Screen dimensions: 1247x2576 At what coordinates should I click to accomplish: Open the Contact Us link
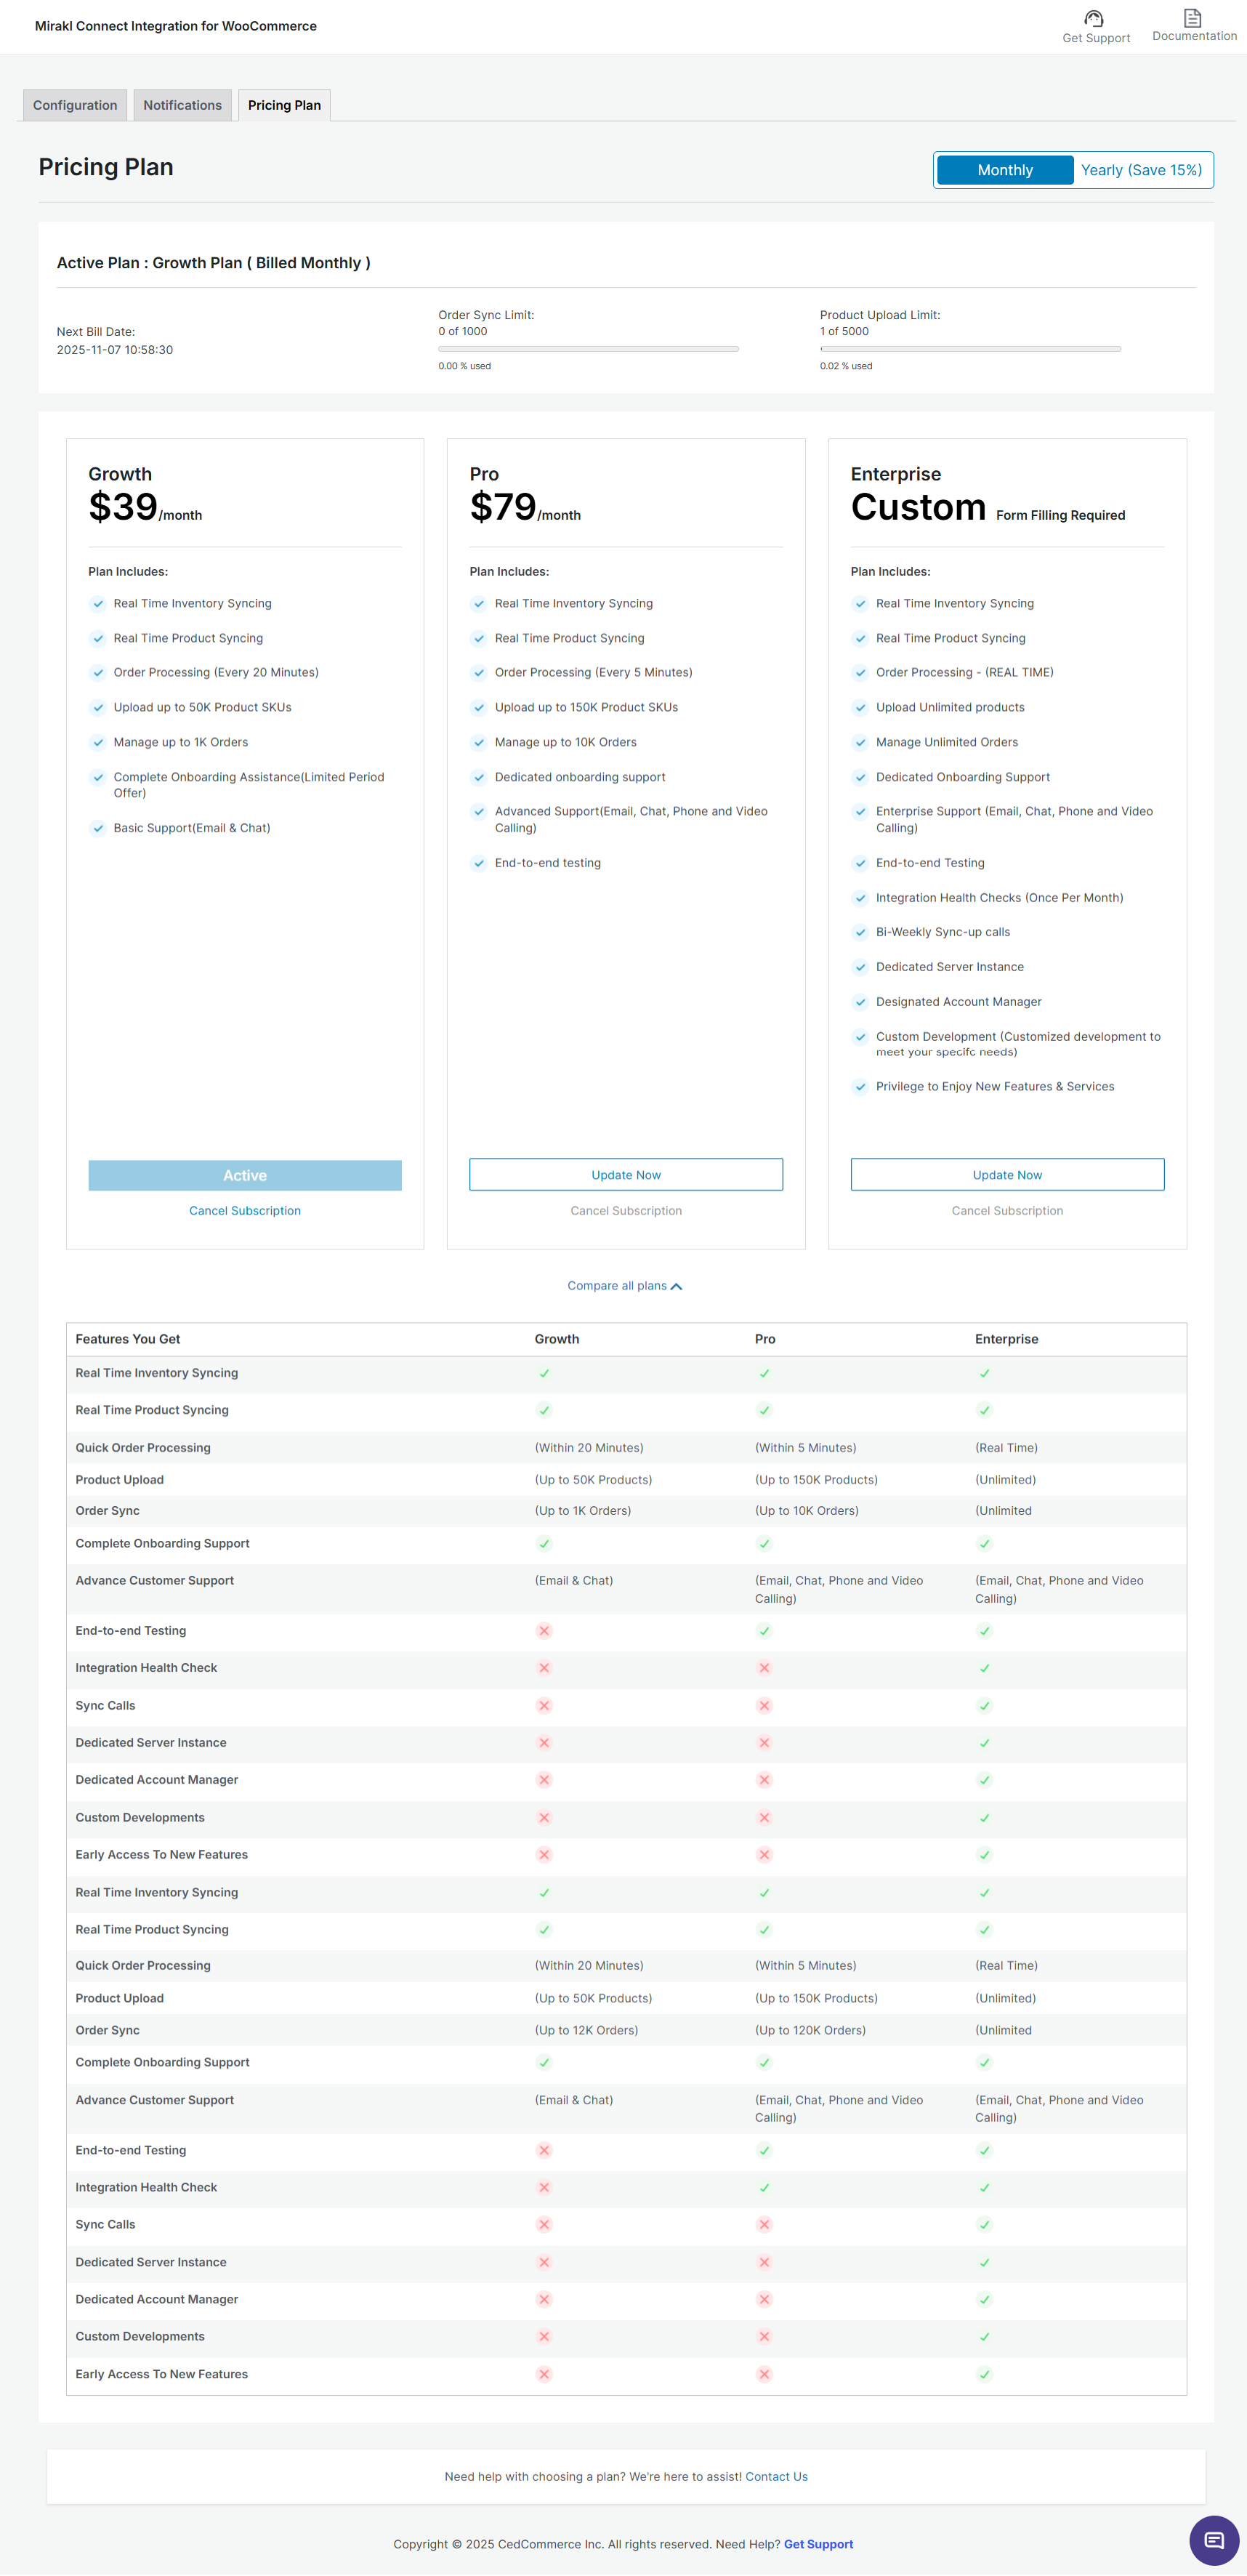click(776, 2477)
